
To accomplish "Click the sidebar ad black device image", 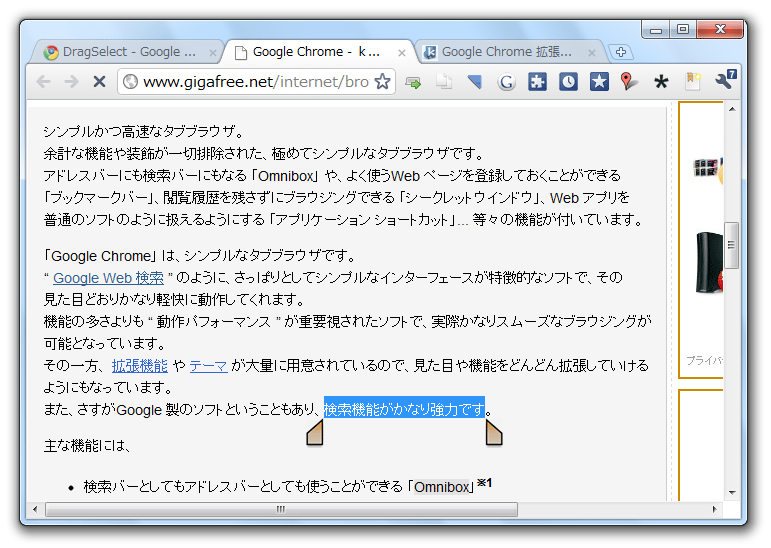I will tap(710, 263).
